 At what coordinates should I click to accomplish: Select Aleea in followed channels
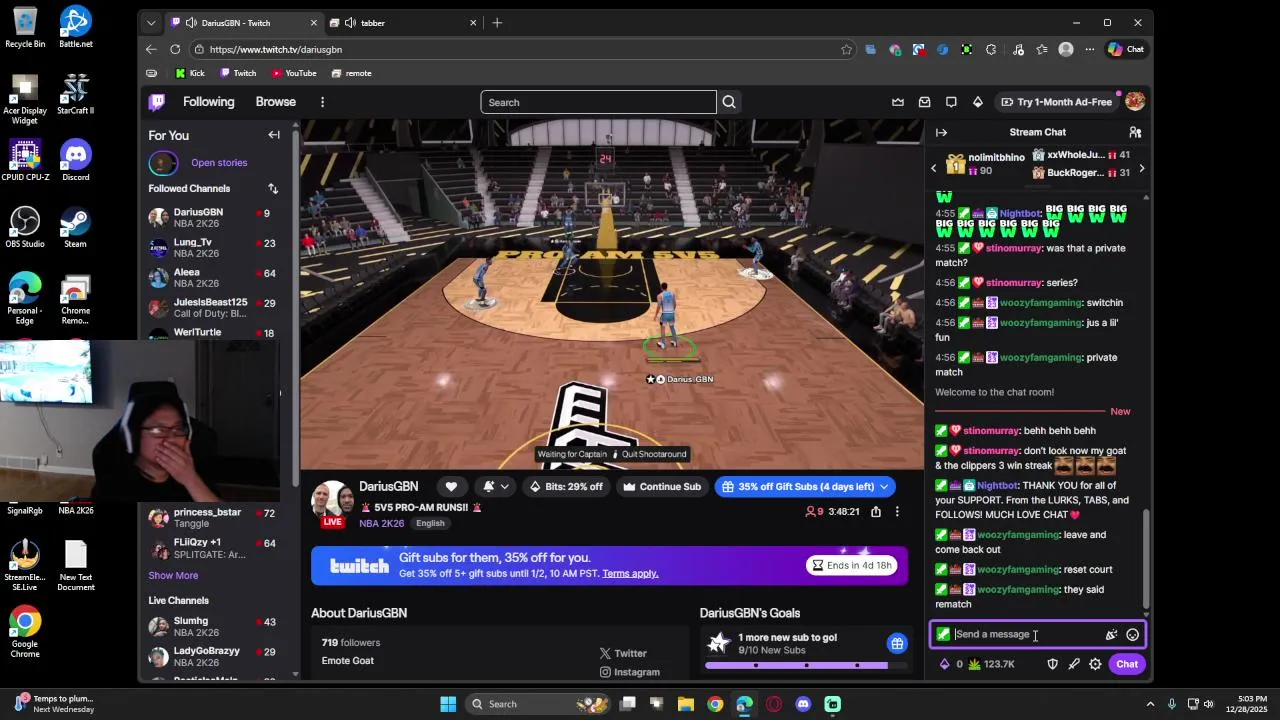[214, 277]
